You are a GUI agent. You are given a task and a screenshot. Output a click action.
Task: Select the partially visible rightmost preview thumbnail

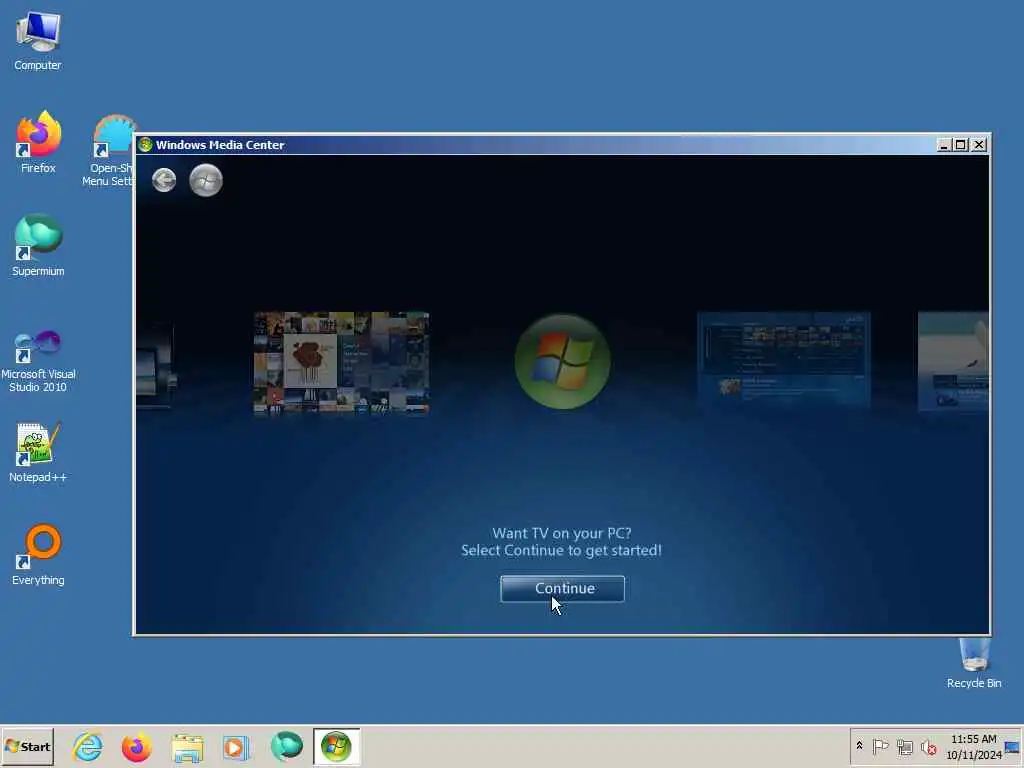pyautogui.click(x=953, y=361)
